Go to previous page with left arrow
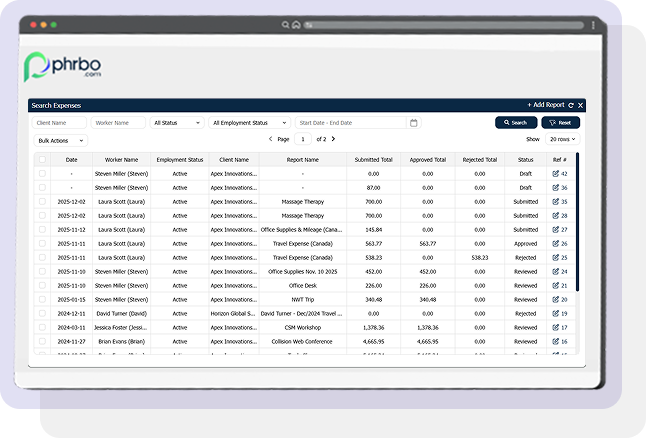This screenshot has width=646, height=438. click(x=270, y=140)
